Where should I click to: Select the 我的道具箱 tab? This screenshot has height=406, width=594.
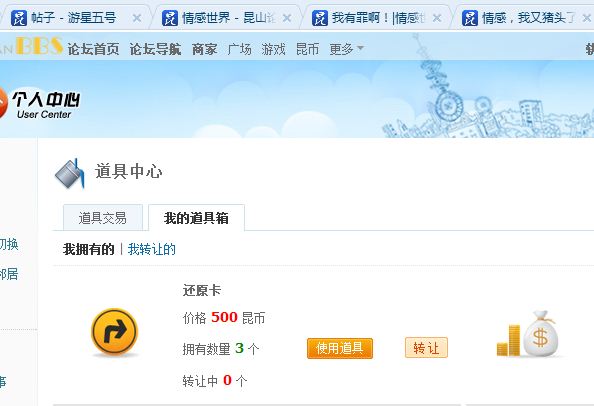(196, 218)
